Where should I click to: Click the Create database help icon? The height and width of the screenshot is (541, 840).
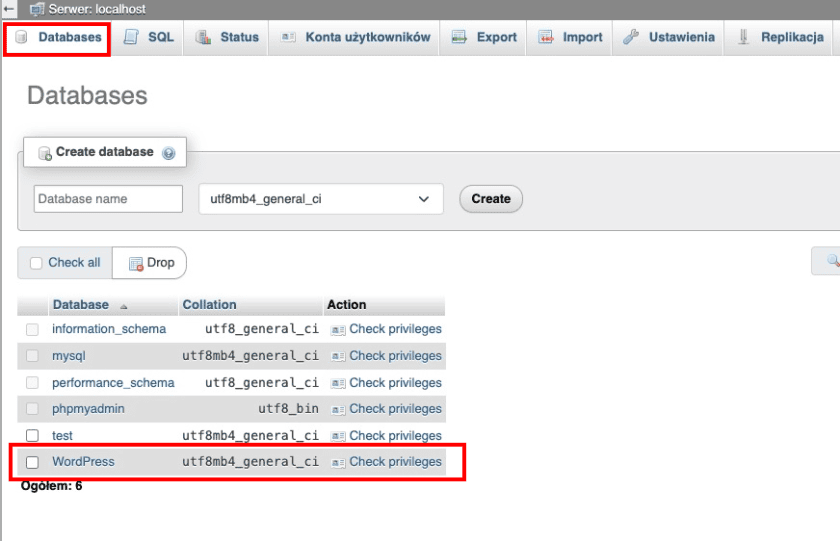tap(168, 153)
